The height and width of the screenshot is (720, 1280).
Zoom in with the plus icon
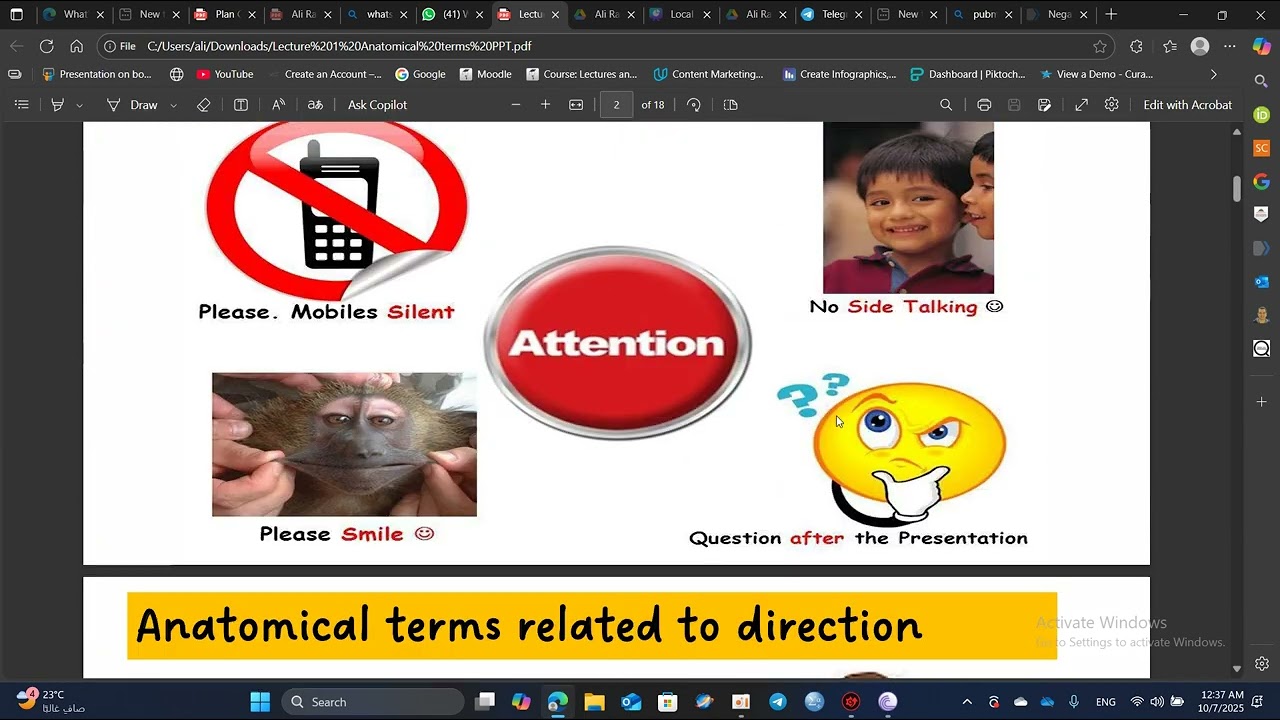click(545, 105)
